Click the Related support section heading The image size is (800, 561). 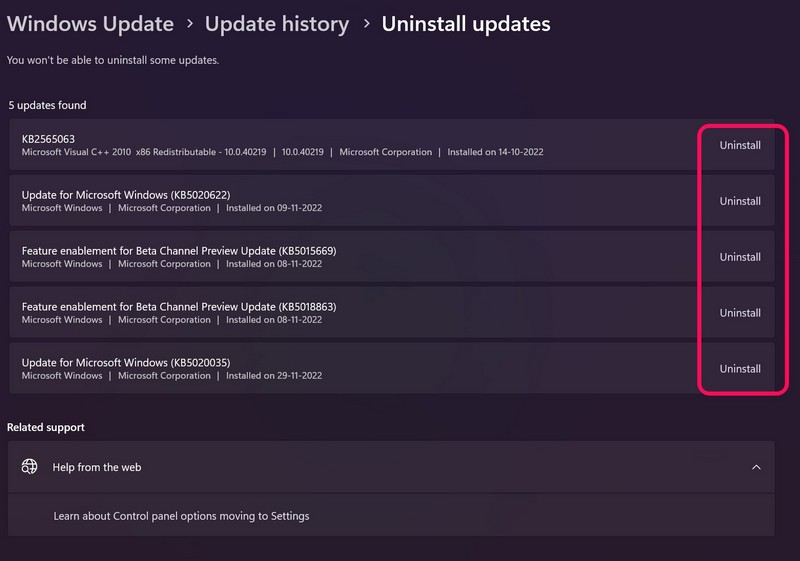click(46, 427)
